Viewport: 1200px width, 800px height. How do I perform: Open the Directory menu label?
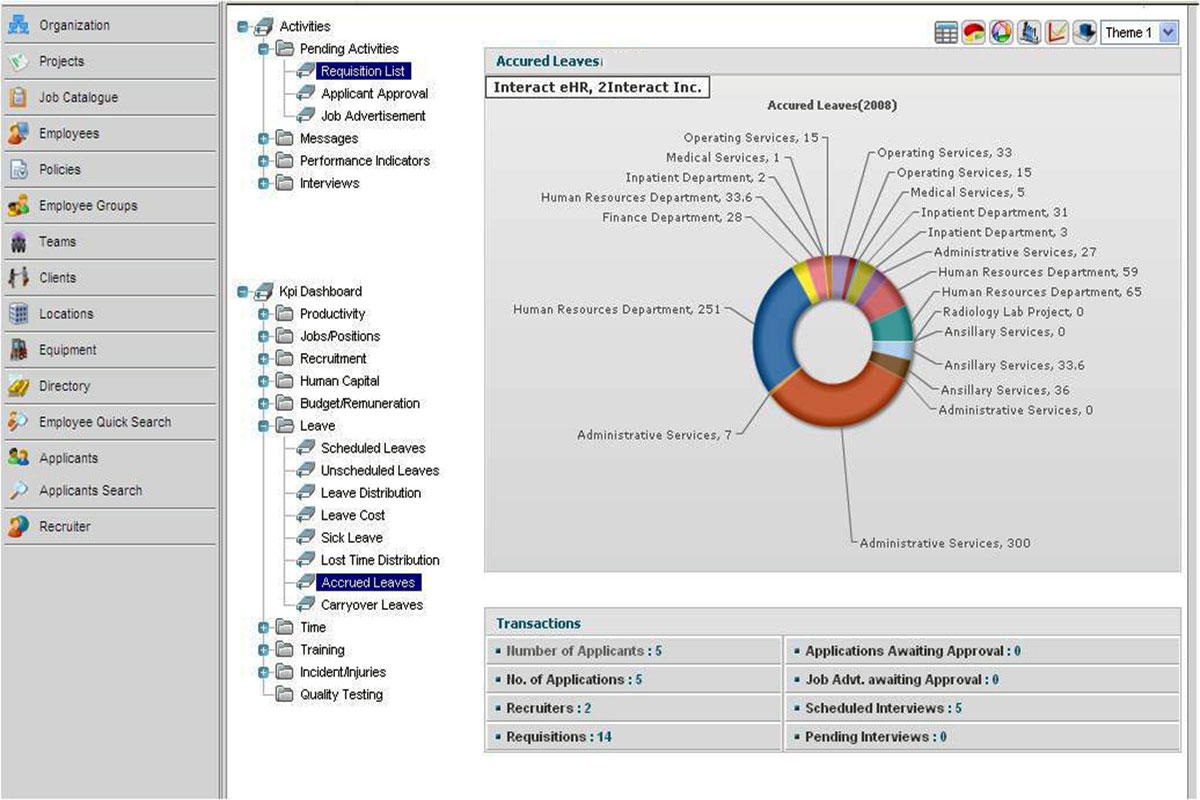point(64,385)
